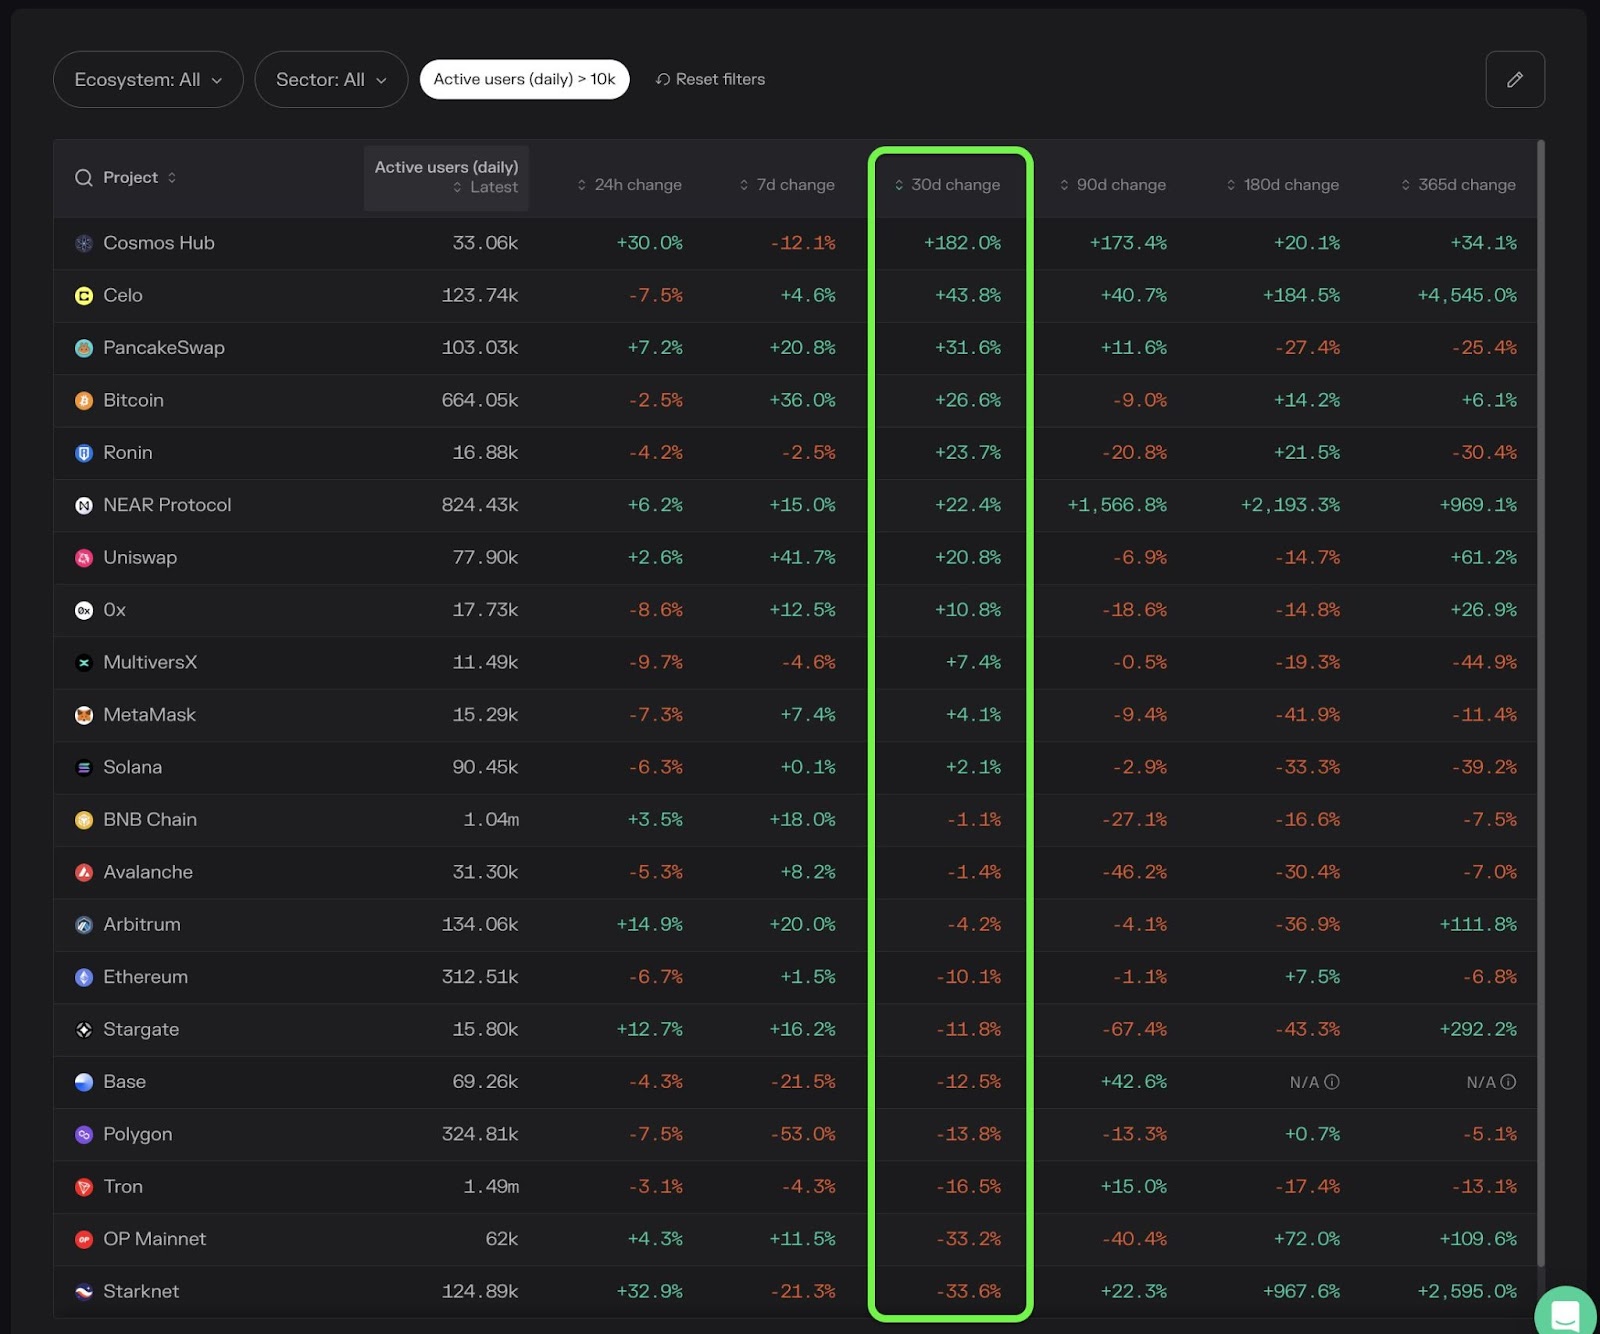Open the chat support bubble icon

(x=1565, y=1314)
